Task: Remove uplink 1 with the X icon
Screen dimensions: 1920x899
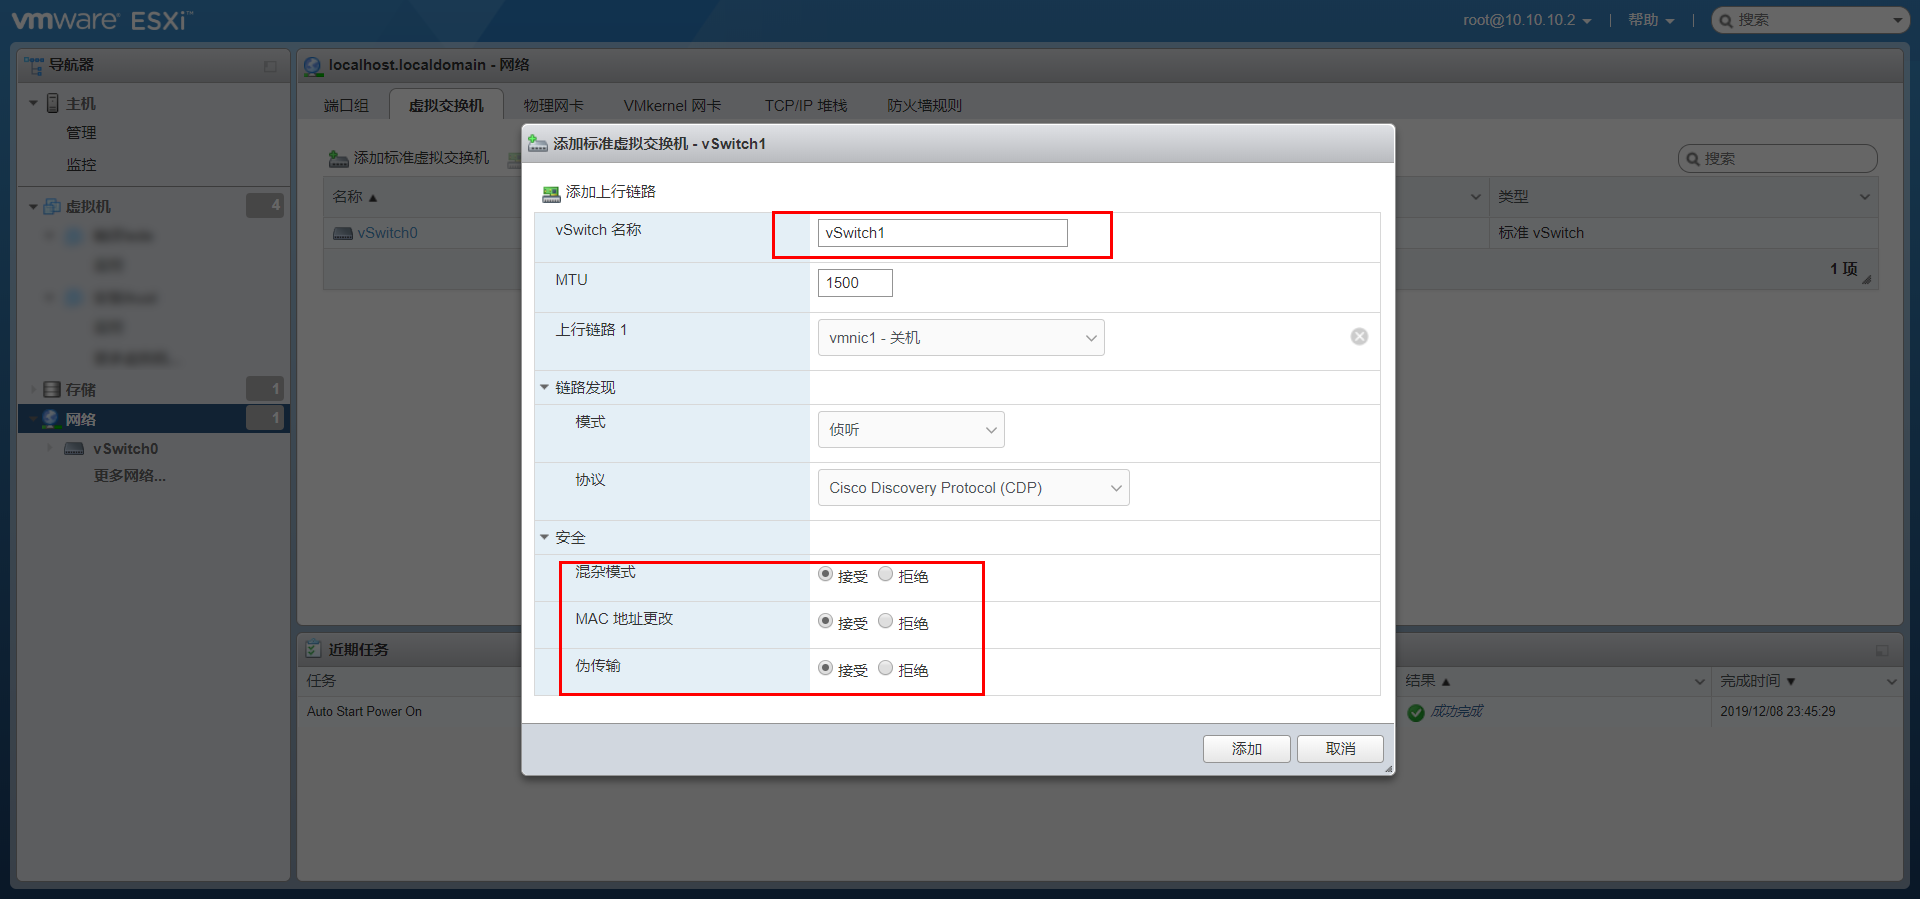Action: [x=1359, y=337]
